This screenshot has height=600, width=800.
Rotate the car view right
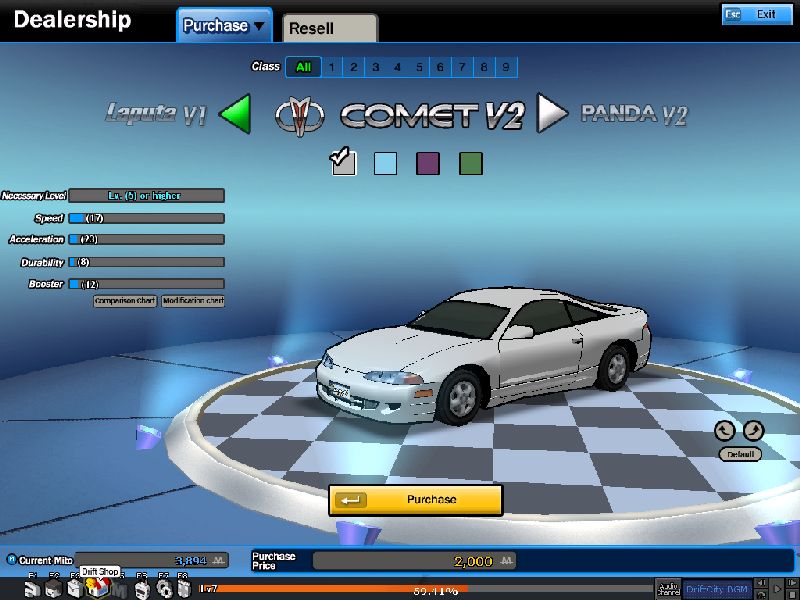tap(753, 431)
